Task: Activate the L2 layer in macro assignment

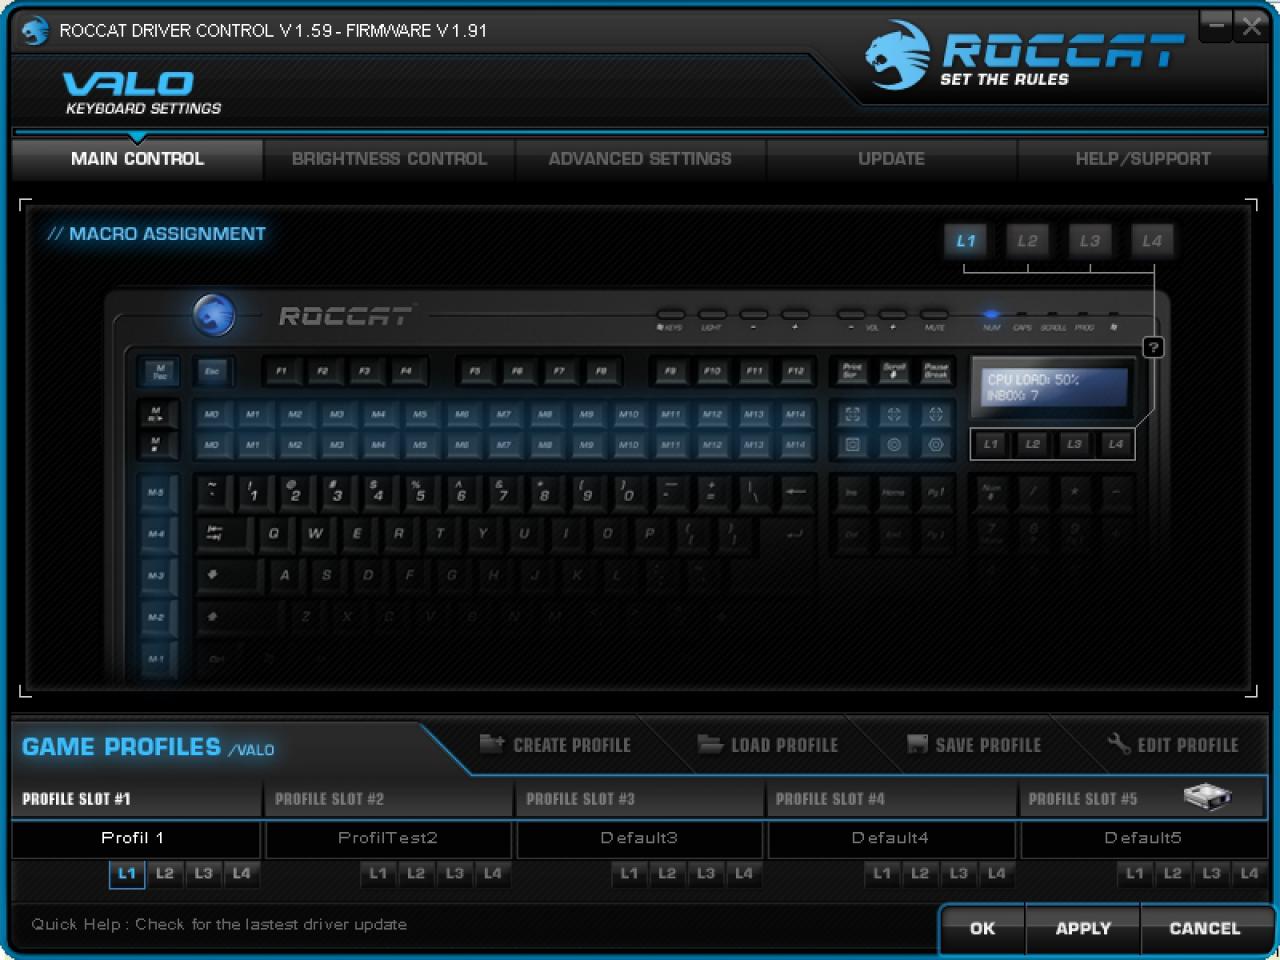Action: pos(1027,241)
